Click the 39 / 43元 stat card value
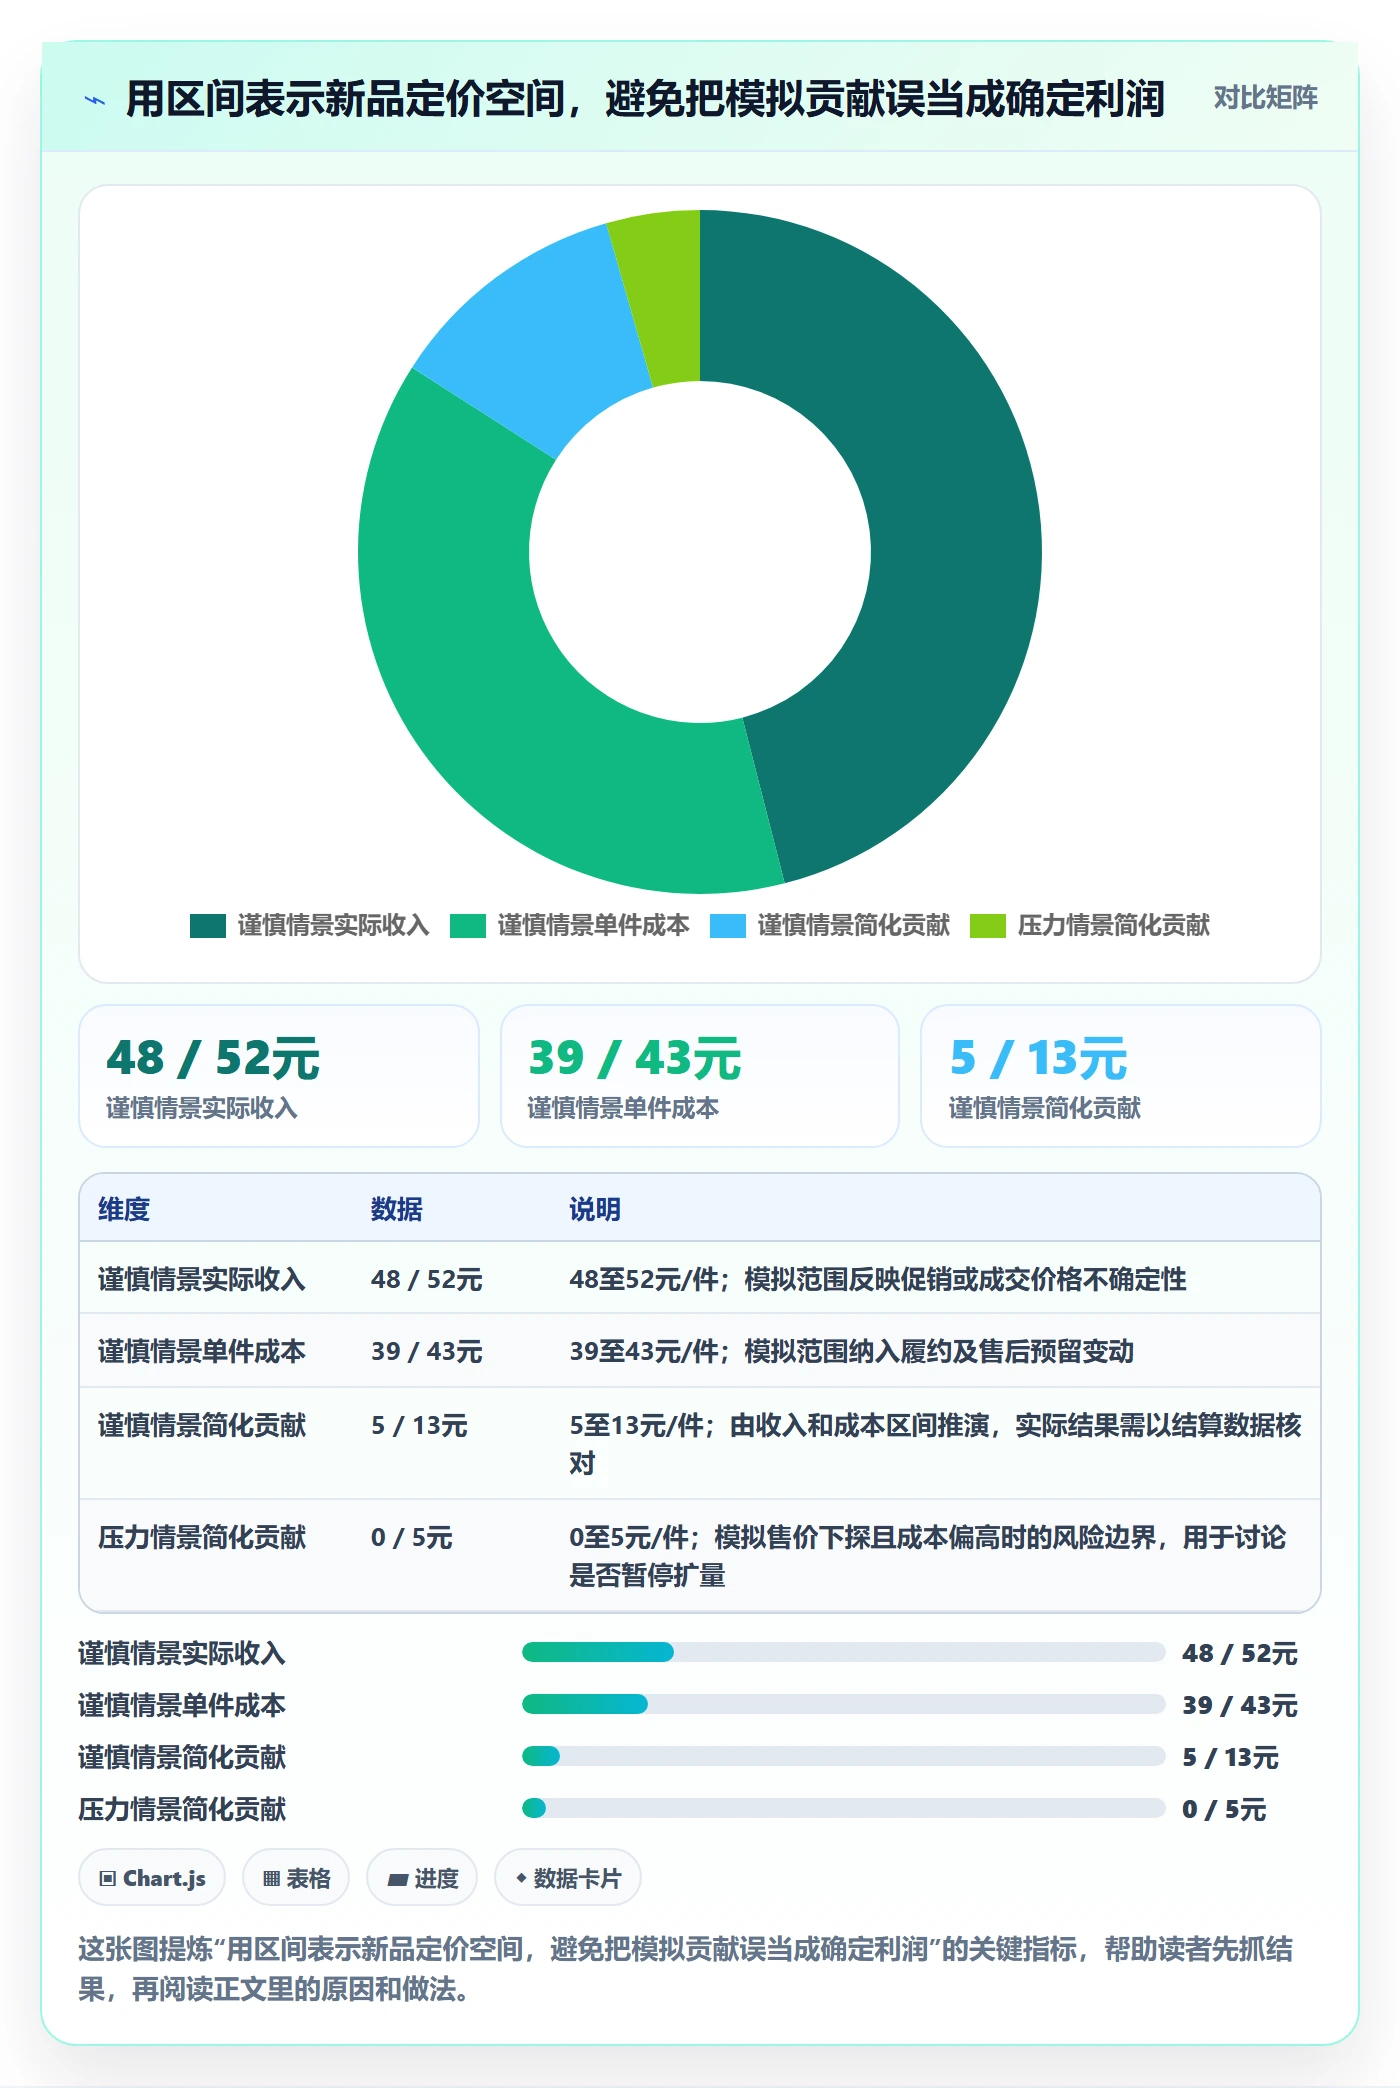This screenshot has width=1400, height=2088. coord(635,1058)
